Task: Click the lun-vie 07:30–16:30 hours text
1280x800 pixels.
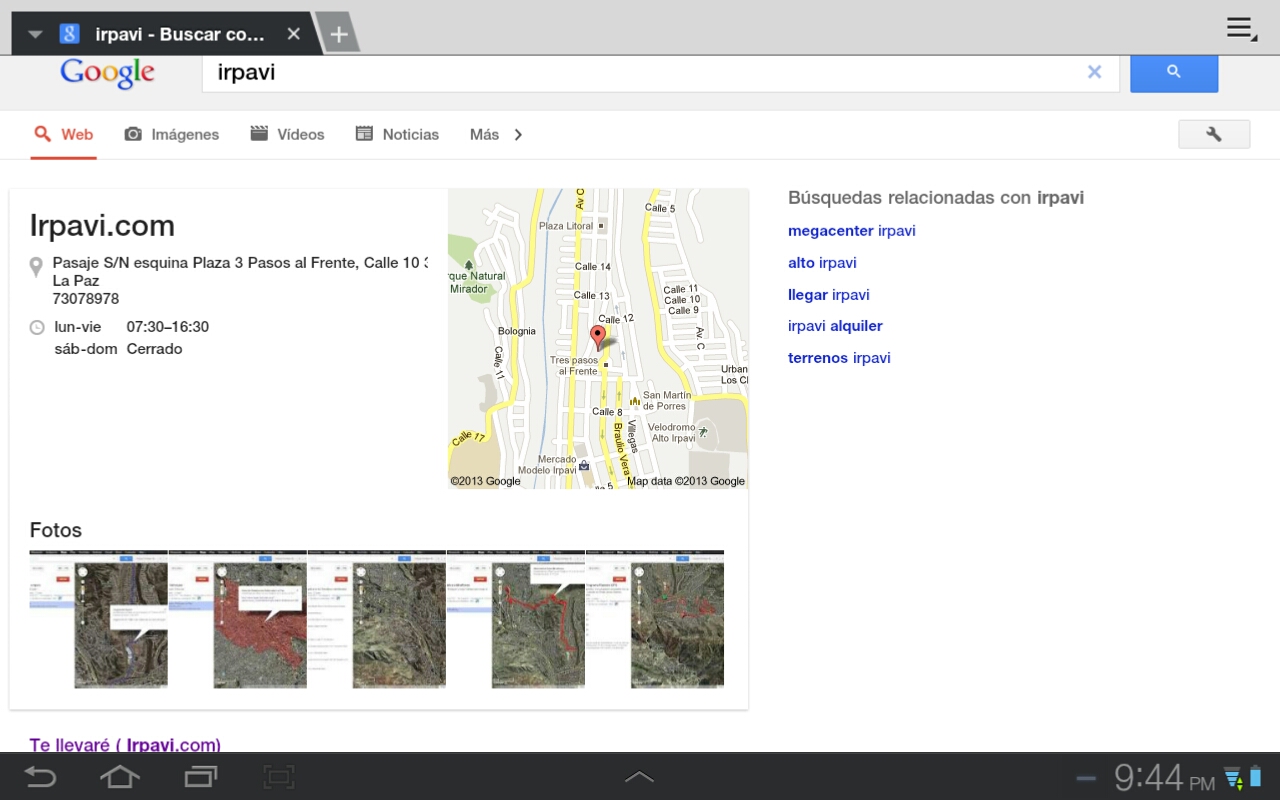Action: tap(131, 327)
